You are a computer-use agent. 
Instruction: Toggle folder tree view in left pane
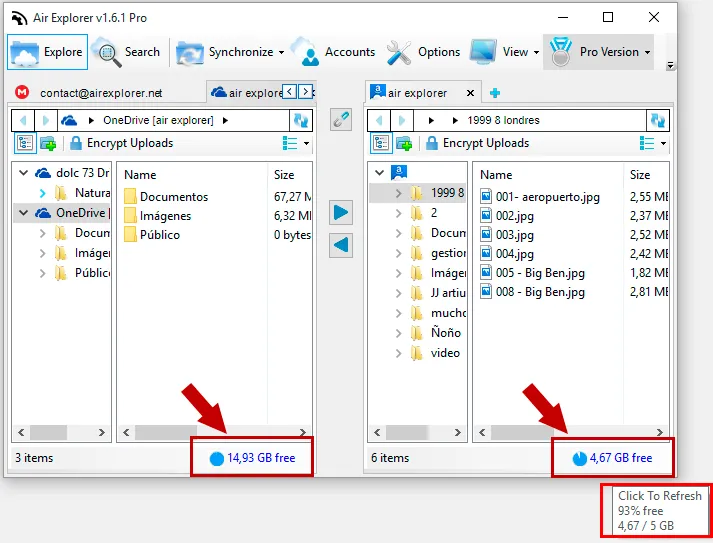coord(25,143)
